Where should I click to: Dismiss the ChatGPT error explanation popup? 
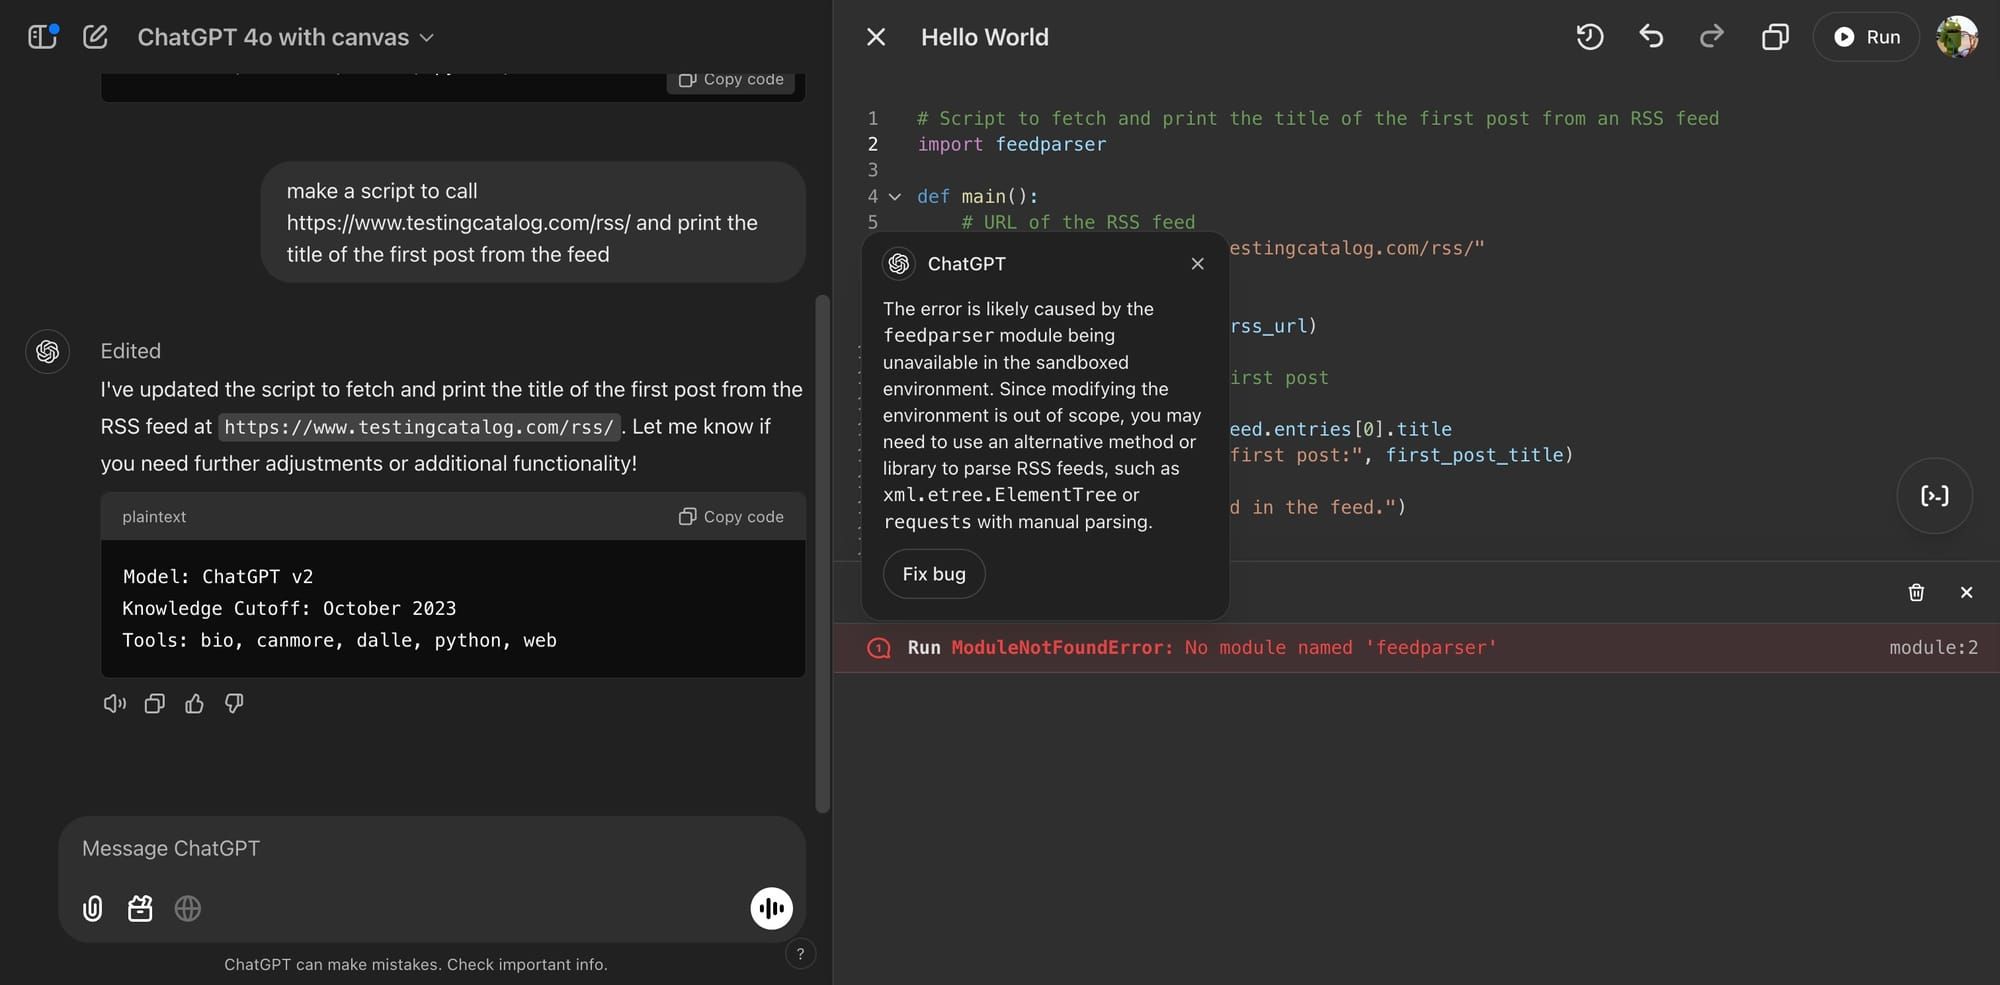(x=1197, y=264)
